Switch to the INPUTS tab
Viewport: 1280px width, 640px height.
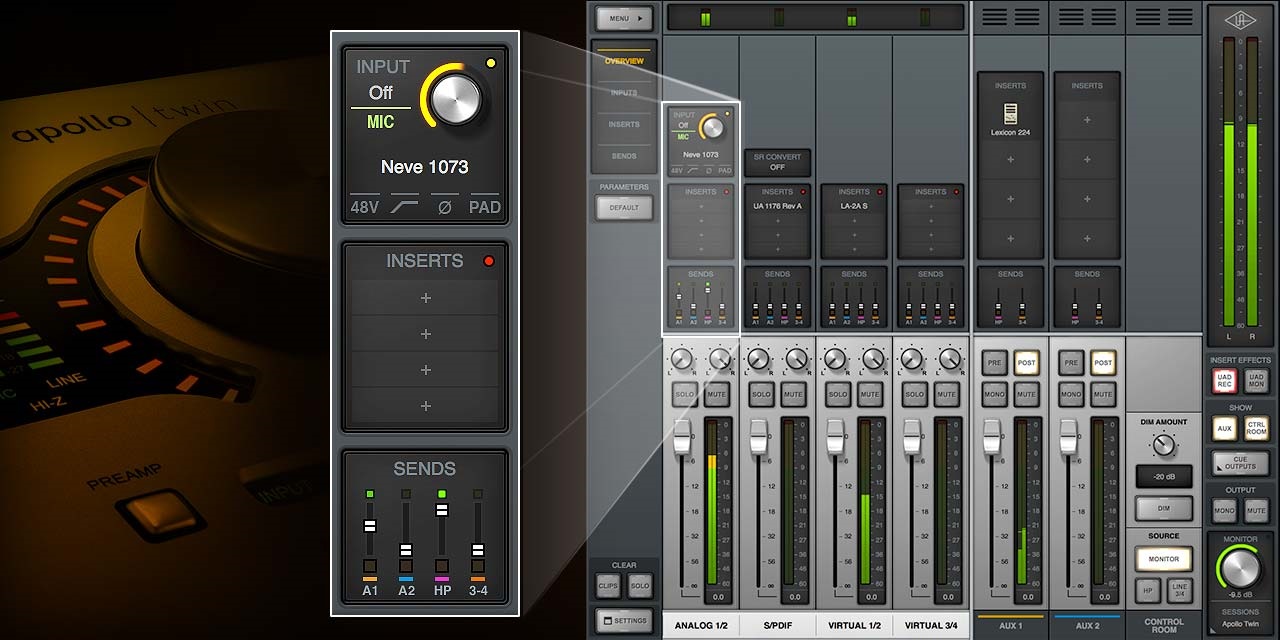click(623, 90)
